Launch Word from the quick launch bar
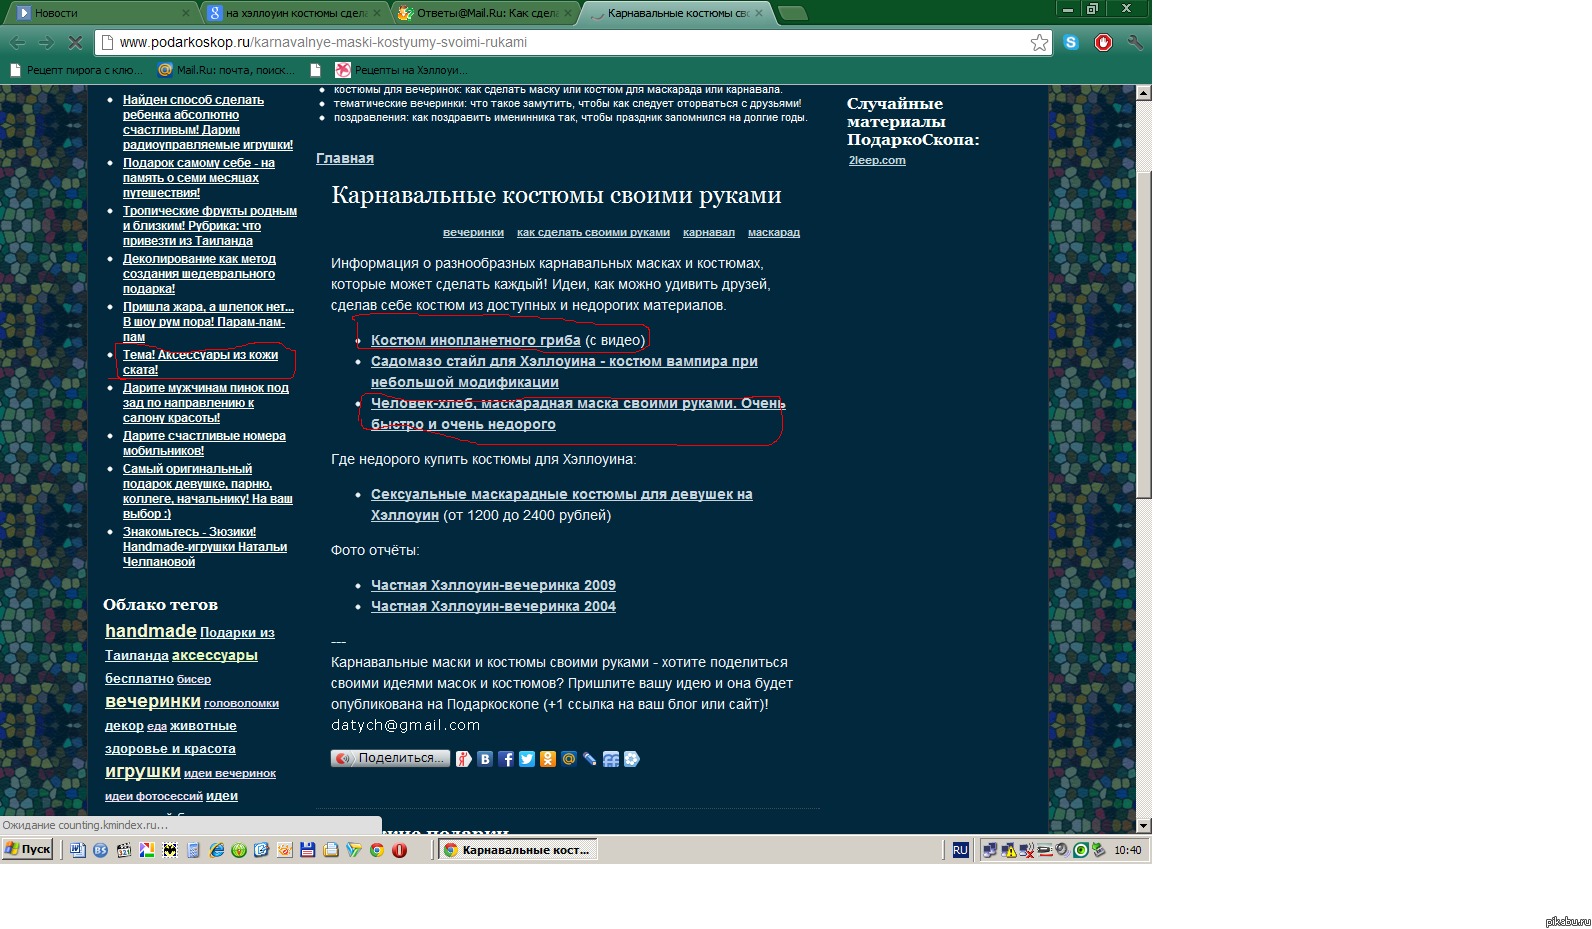Screen dimensions: 1592x929 [78, 850]
